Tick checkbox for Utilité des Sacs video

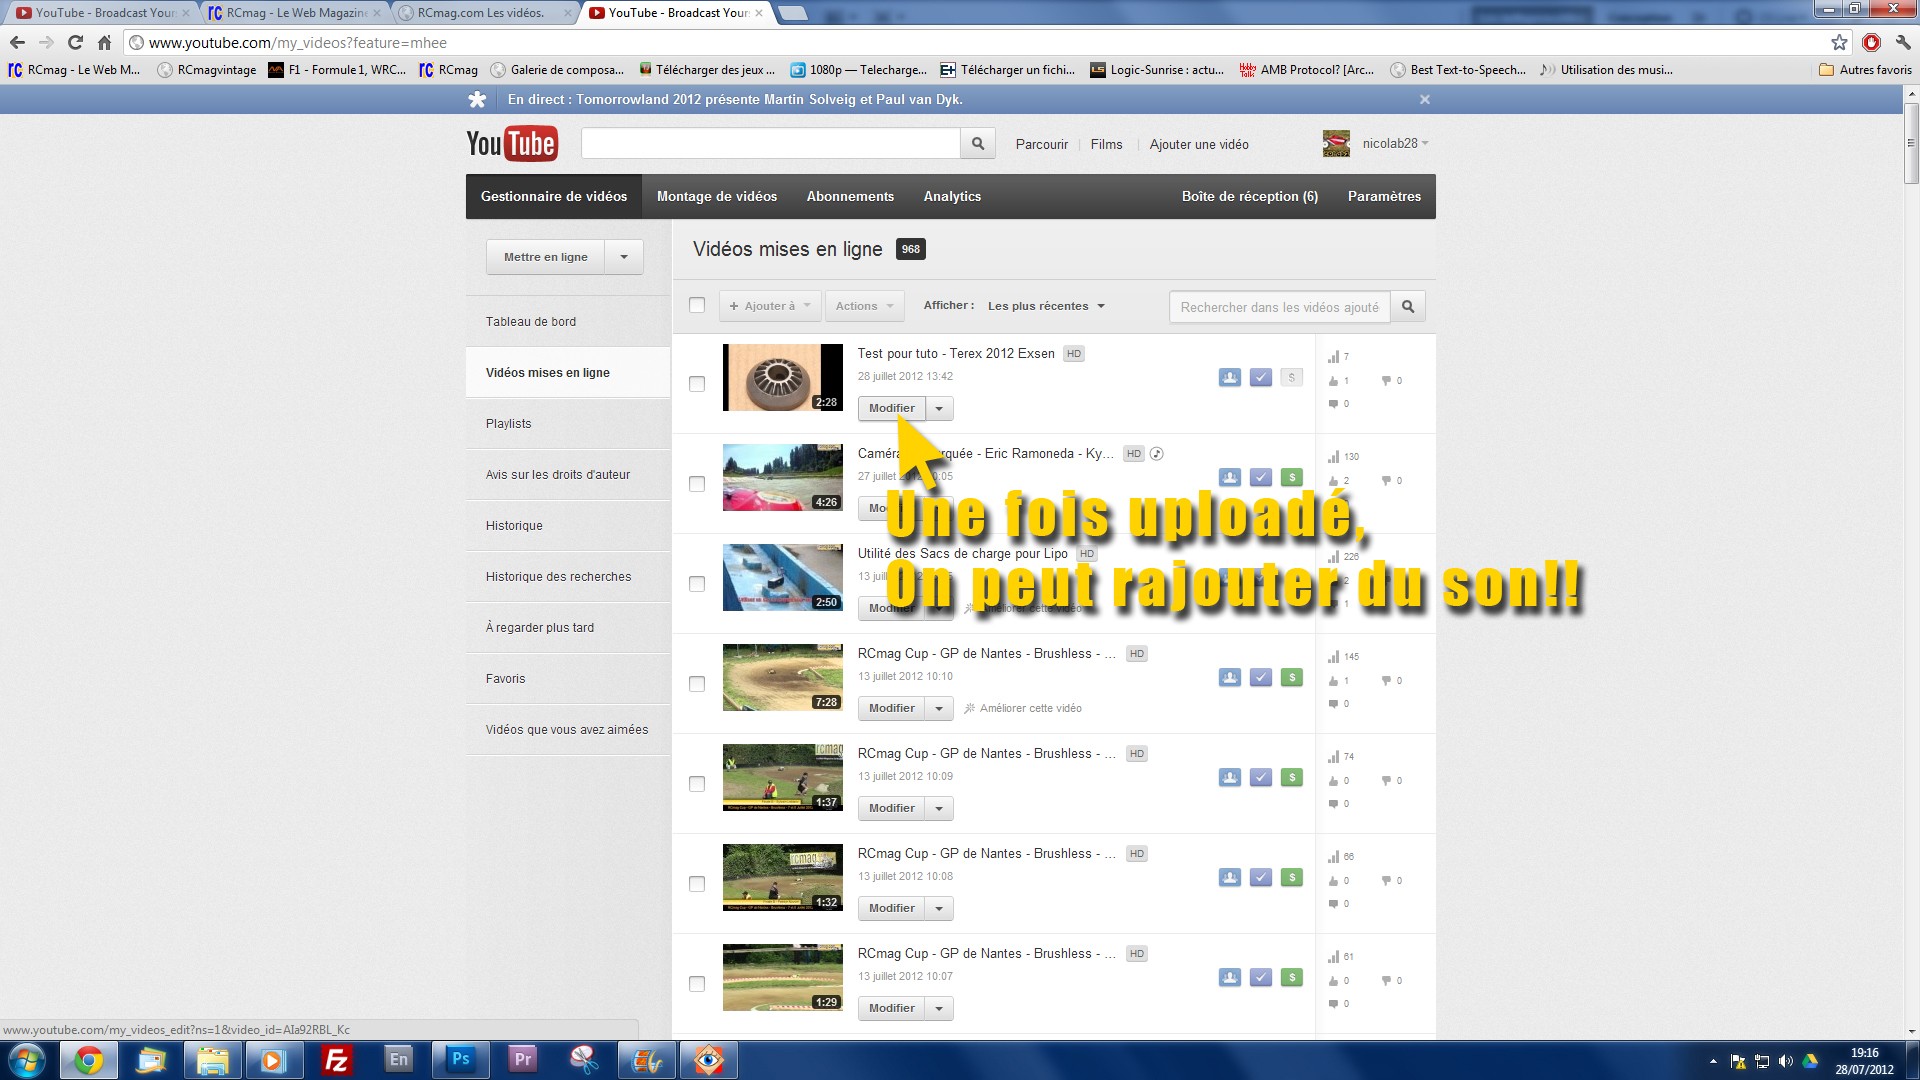click(x=697, y=584)
